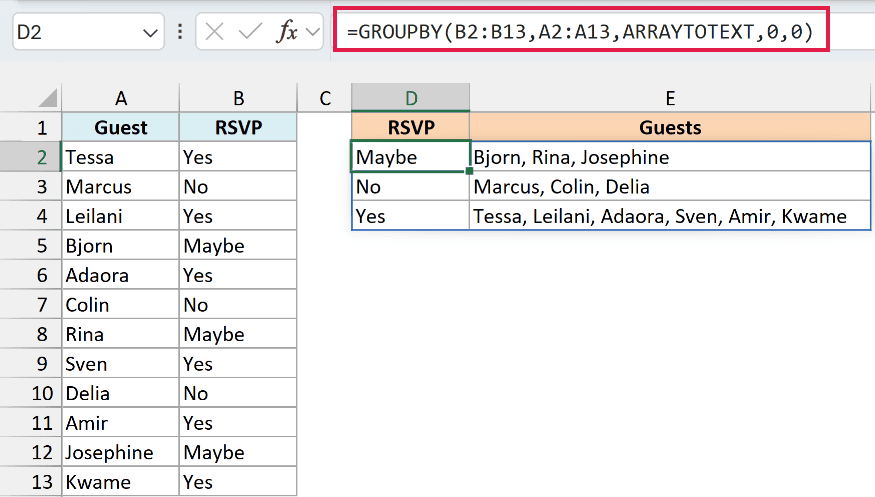
Task: Click the formula bar GROUPBY formula
Action: [x=581, y=32]
